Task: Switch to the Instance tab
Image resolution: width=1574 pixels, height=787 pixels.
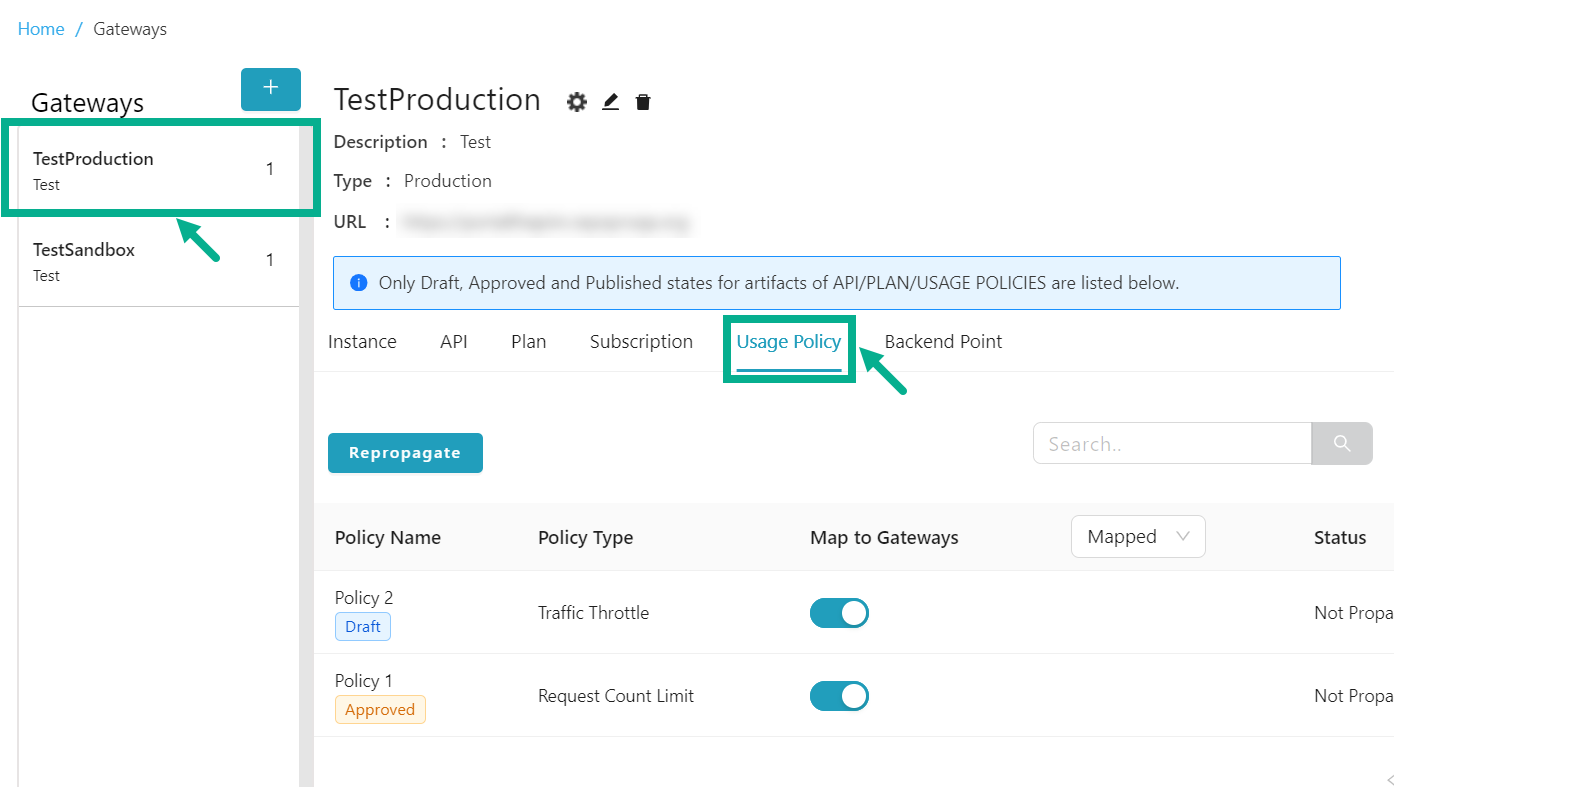Action: click(362, 342)
